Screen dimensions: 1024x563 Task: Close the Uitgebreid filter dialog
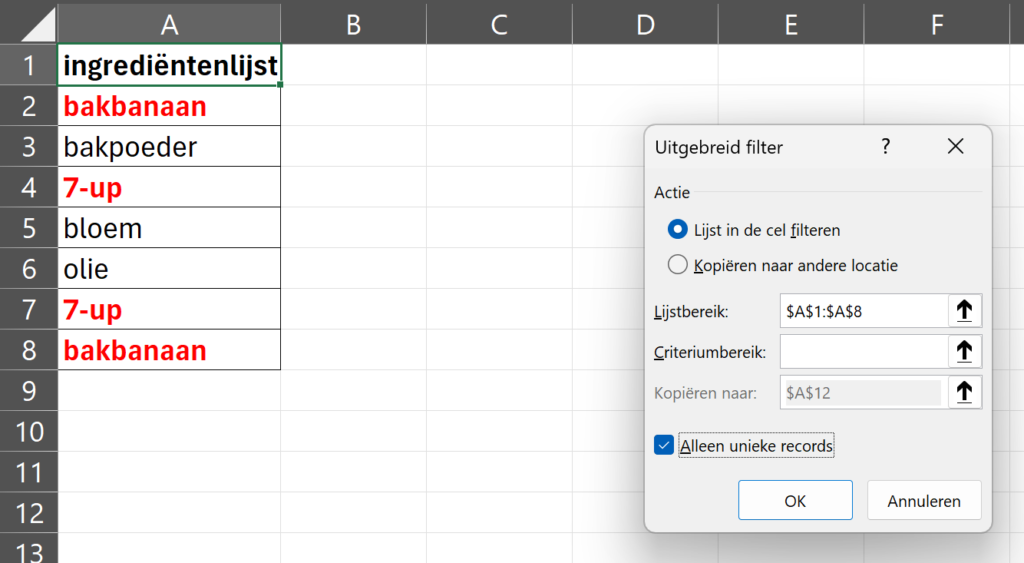955,146
